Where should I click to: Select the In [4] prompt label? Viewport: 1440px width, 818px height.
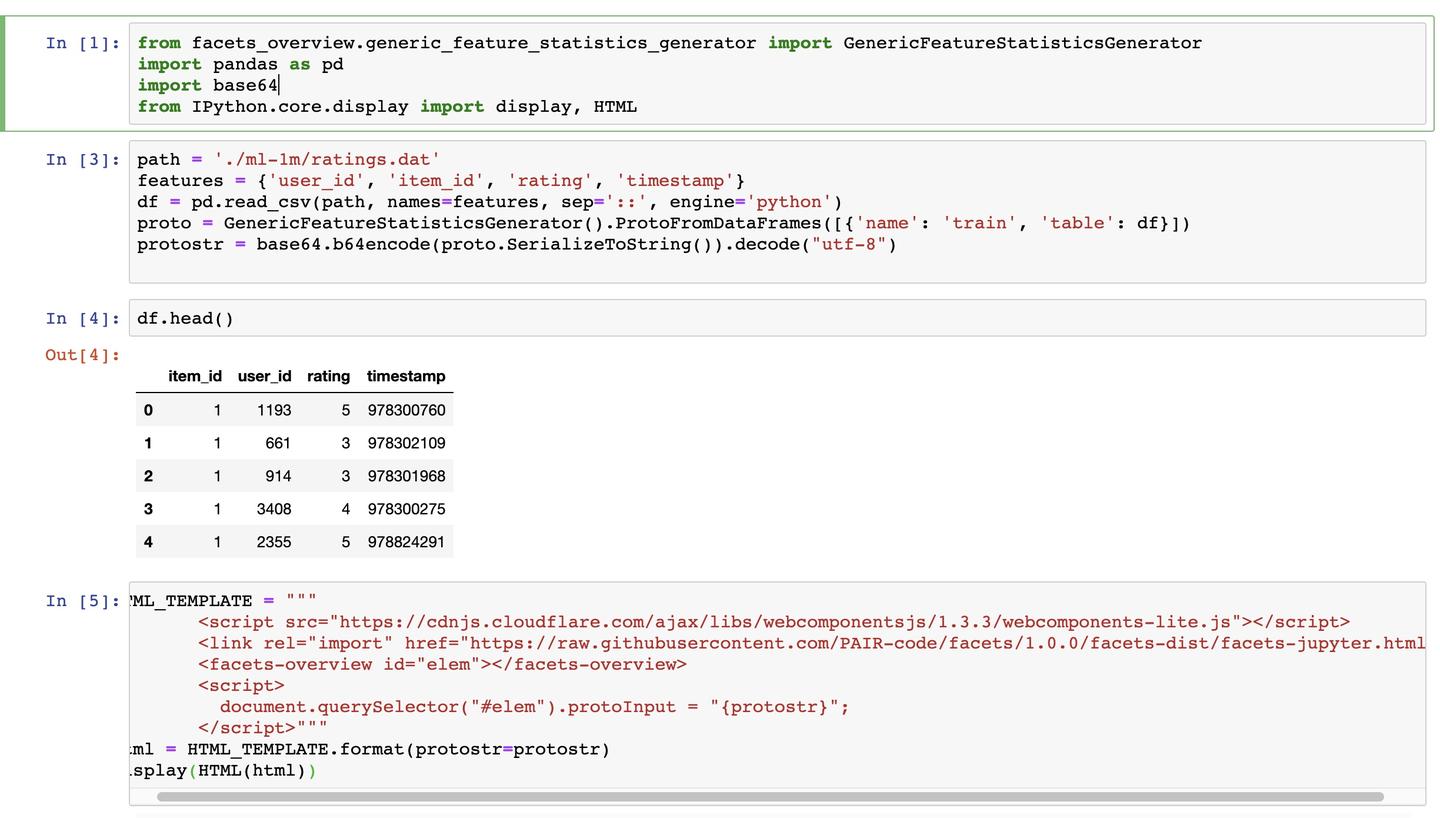pos(83,318)
